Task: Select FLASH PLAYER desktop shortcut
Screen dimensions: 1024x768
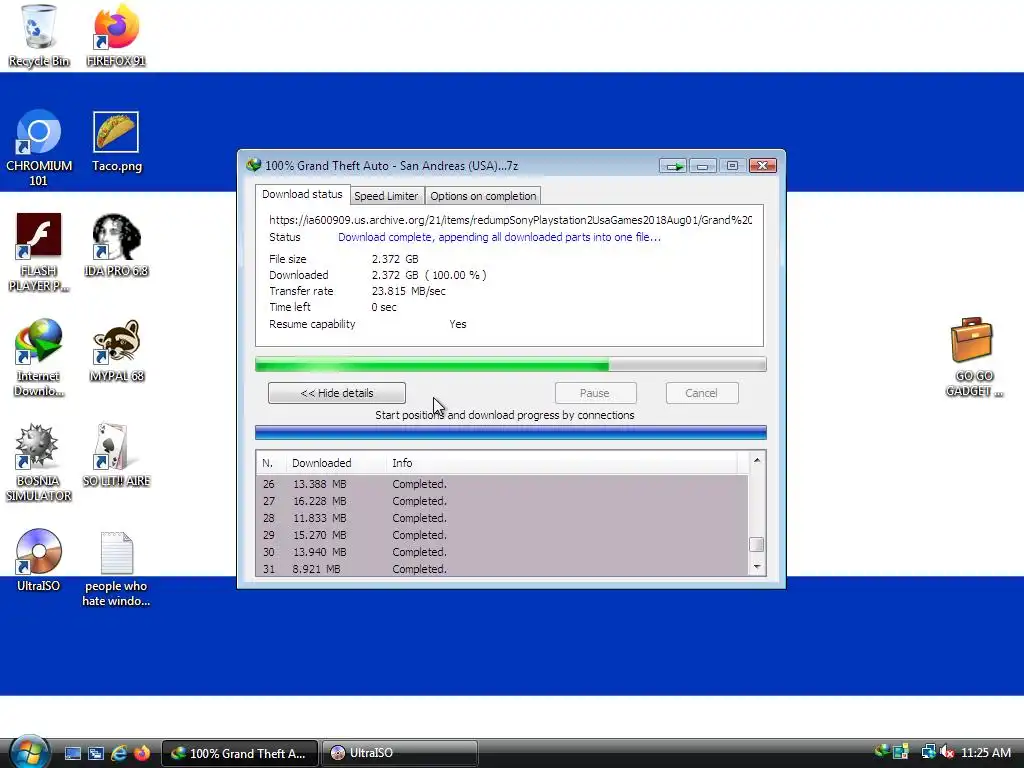Action: 39,253
